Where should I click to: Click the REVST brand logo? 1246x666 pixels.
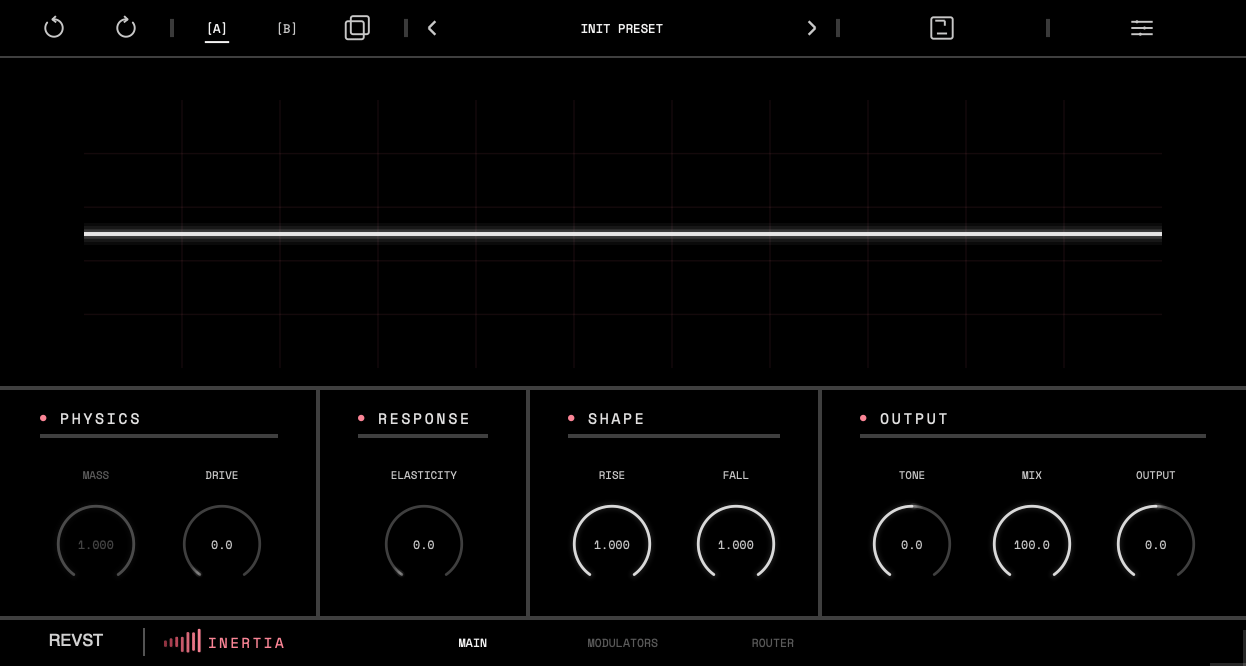tap(76, 640)
